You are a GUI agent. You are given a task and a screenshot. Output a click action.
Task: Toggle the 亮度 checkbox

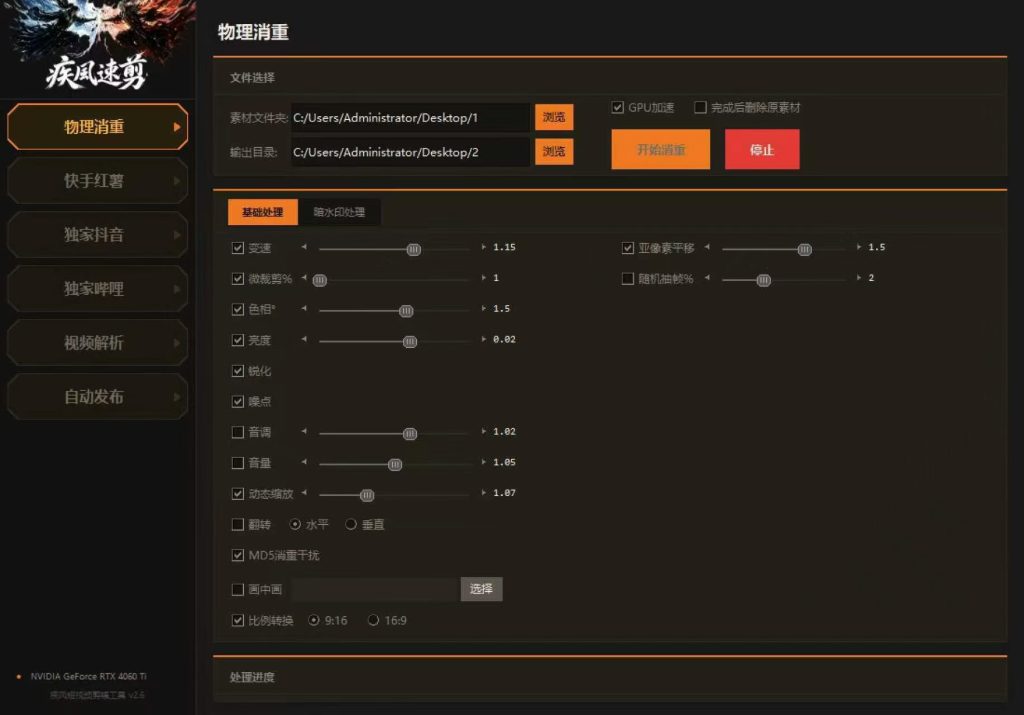[x=238, y=340]
